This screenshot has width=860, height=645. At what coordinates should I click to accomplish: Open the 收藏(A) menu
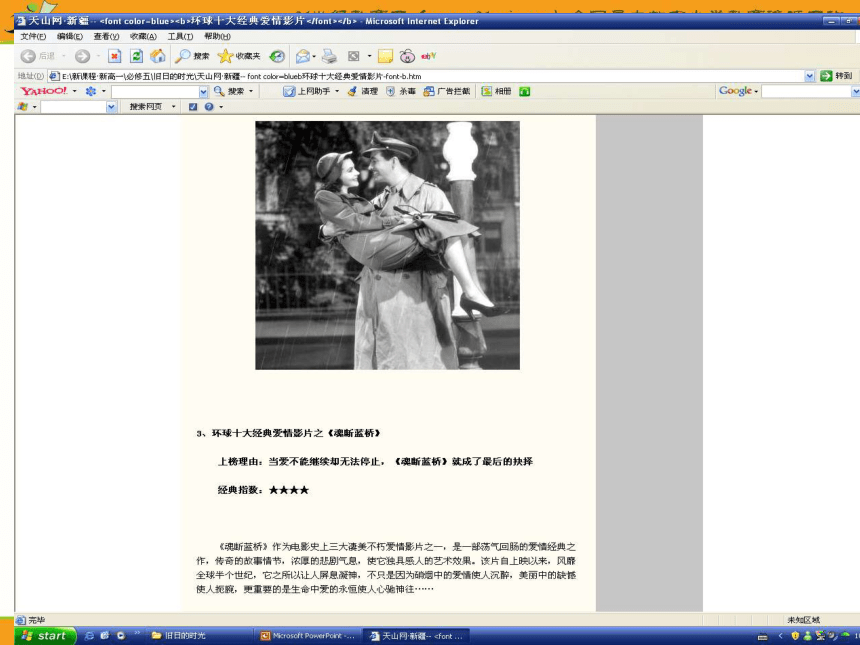tap(143, 36)
